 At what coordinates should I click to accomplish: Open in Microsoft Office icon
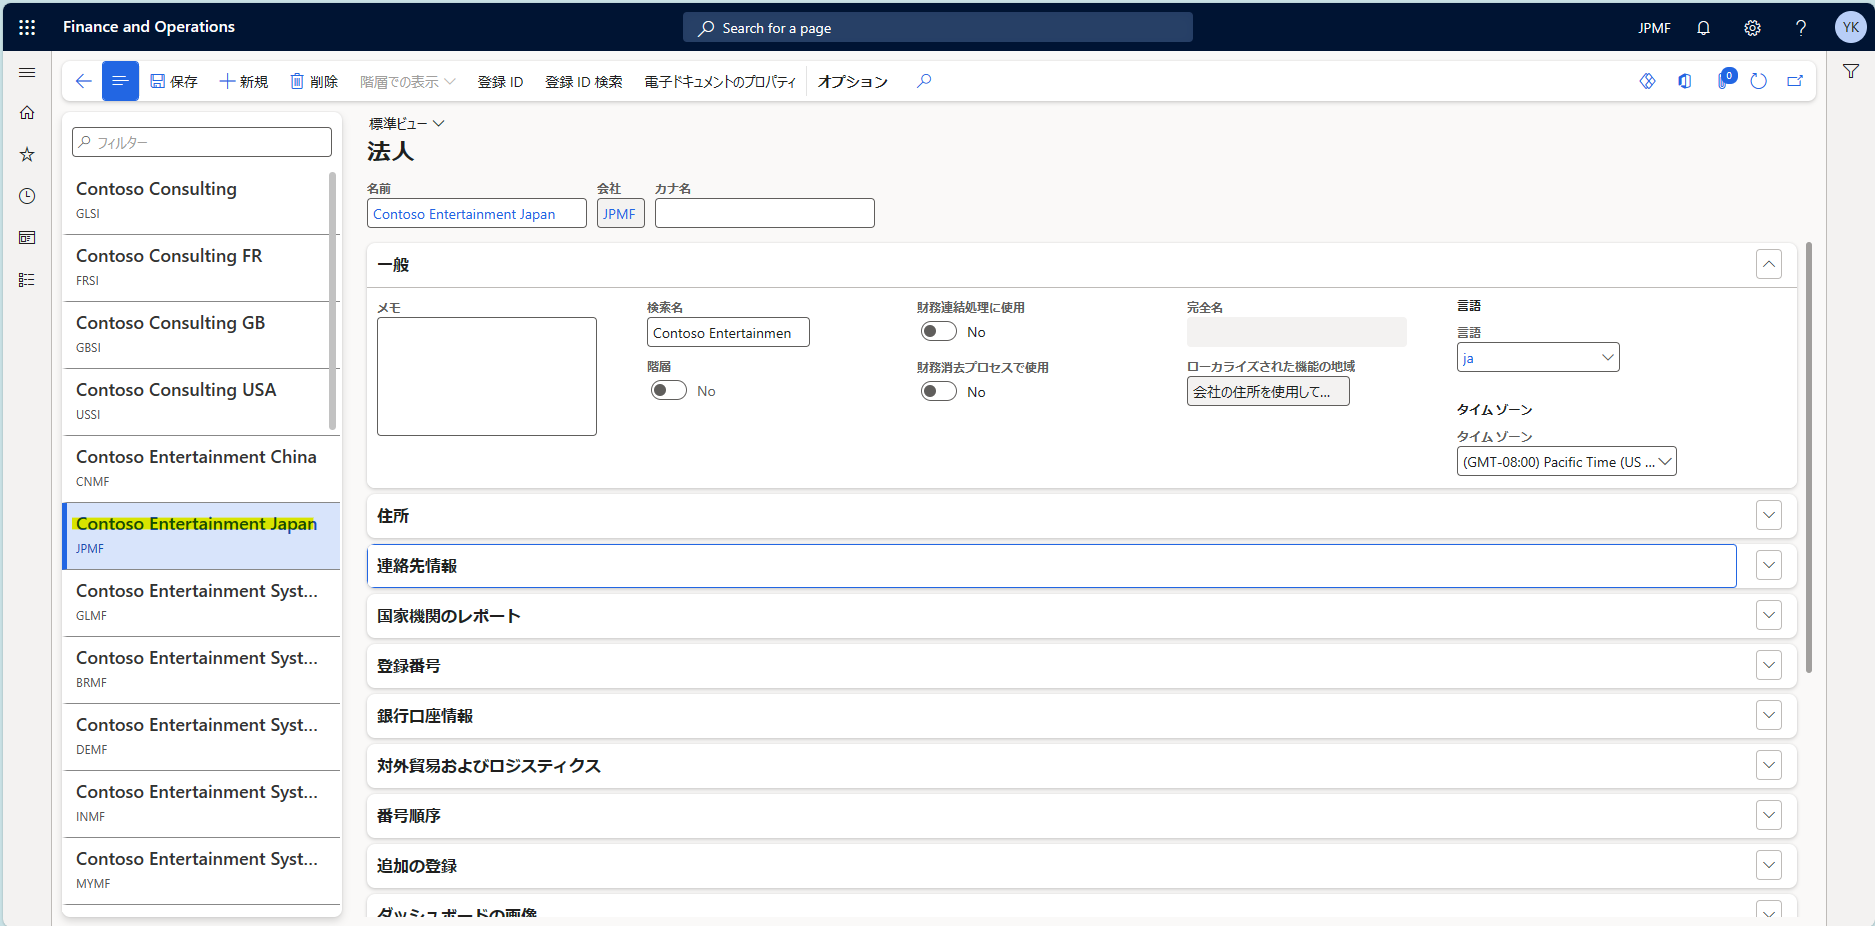pos(1685,81)
